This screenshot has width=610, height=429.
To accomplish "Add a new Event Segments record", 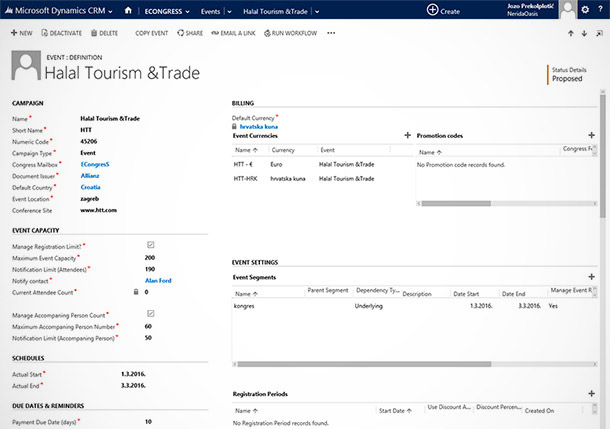I will tap(591, 277).
